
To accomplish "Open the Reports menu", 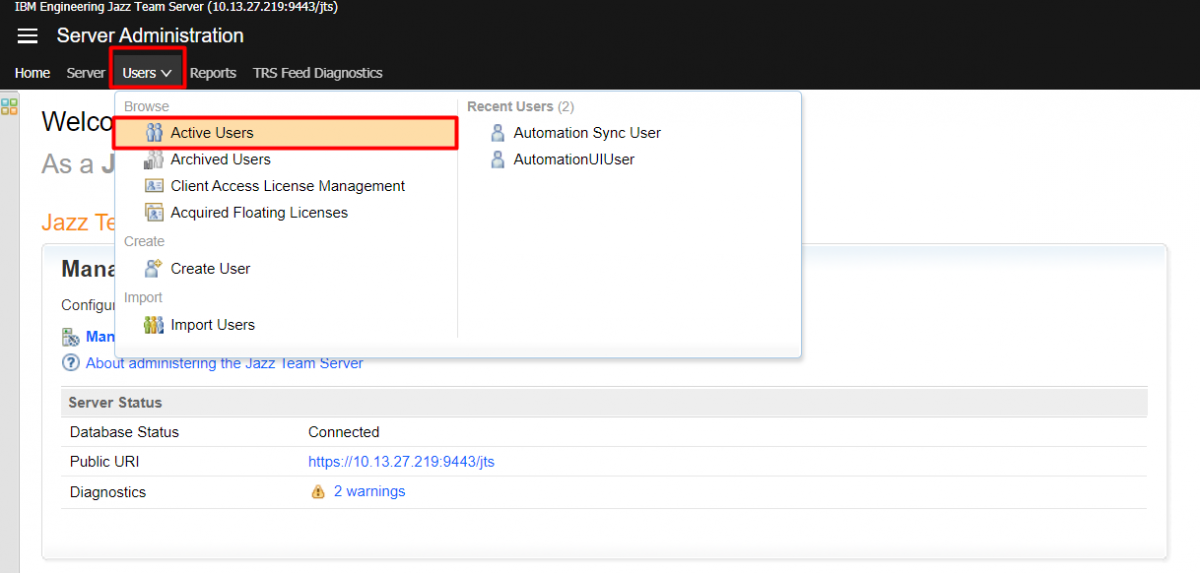I will point(213,73).
